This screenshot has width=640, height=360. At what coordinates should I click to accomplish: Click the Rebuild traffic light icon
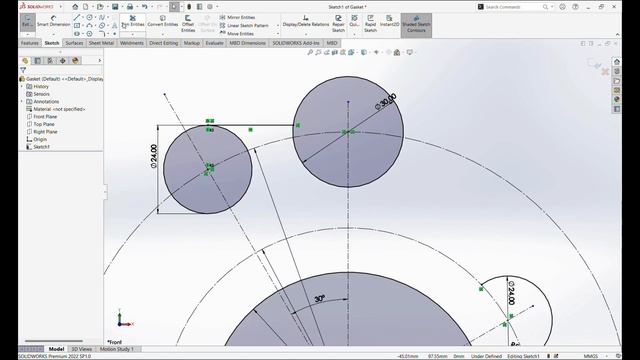point(189,7)
